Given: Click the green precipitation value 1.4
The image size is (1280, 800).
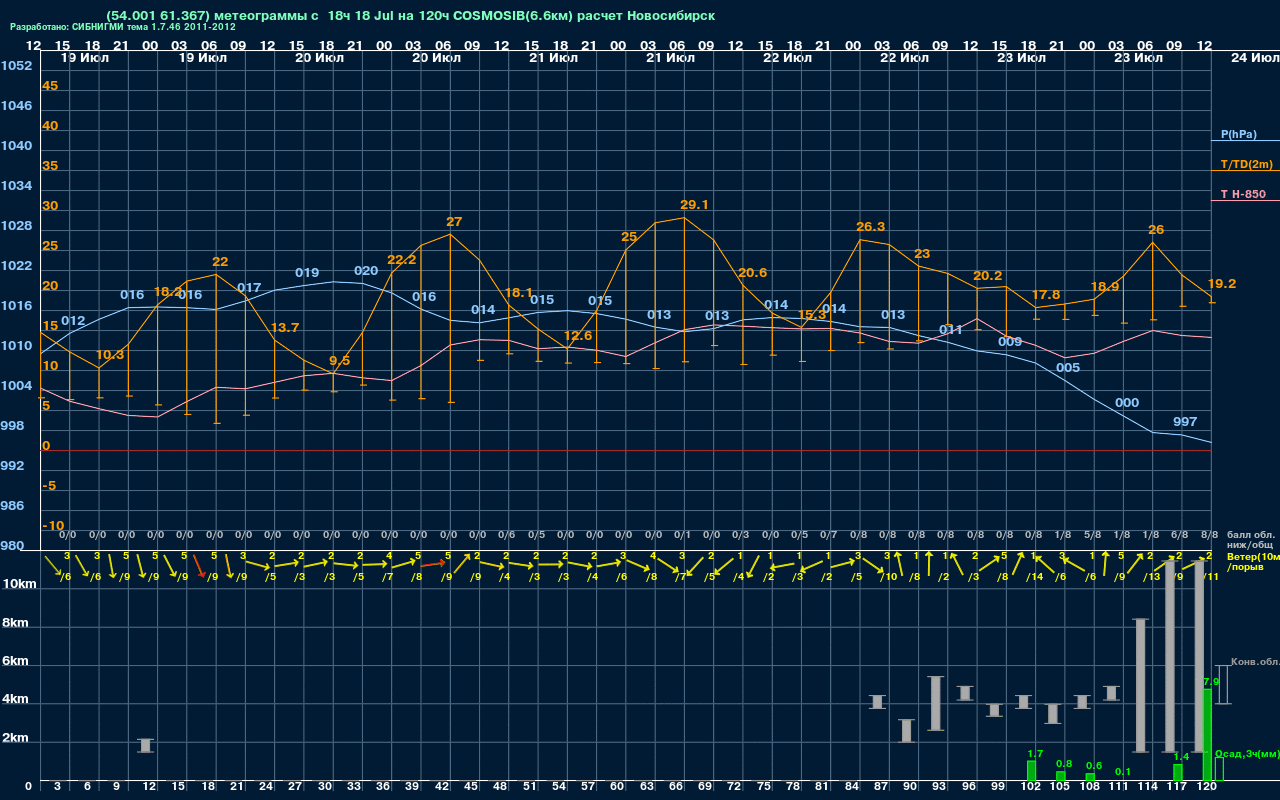Looking at the screenshot, I should pos(1181,757).
